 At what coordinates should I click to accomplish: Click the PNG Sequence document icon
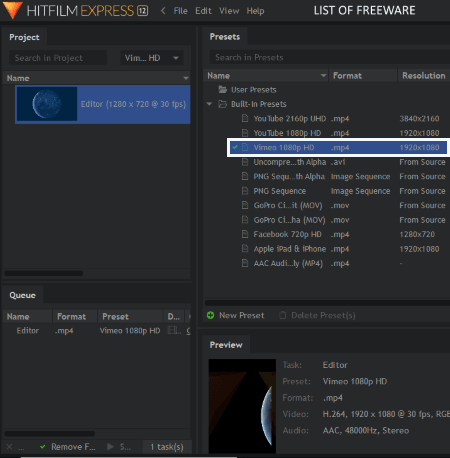tap(245, 191)
